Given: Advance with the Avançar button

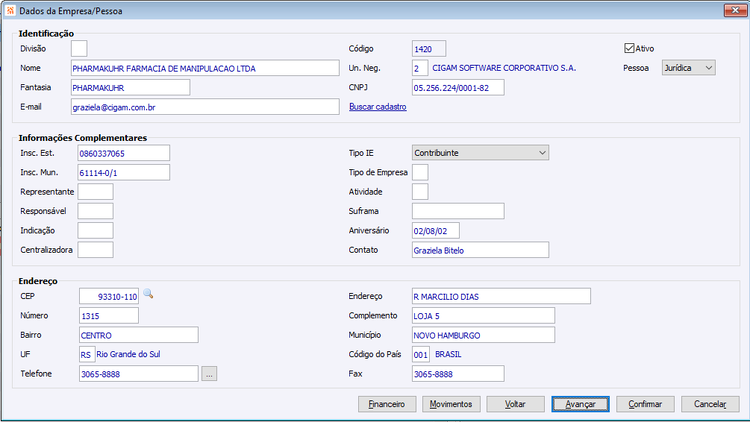Looking at the screenshot, I should 580,404.
